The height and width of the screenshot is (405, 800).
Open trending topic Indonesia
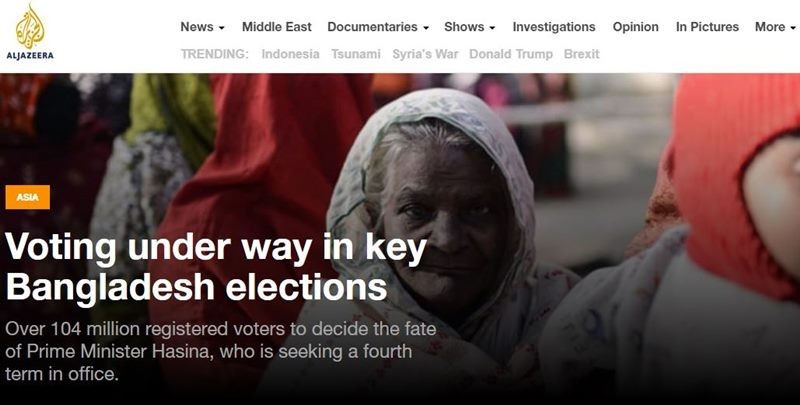click(x=290, y=54)
